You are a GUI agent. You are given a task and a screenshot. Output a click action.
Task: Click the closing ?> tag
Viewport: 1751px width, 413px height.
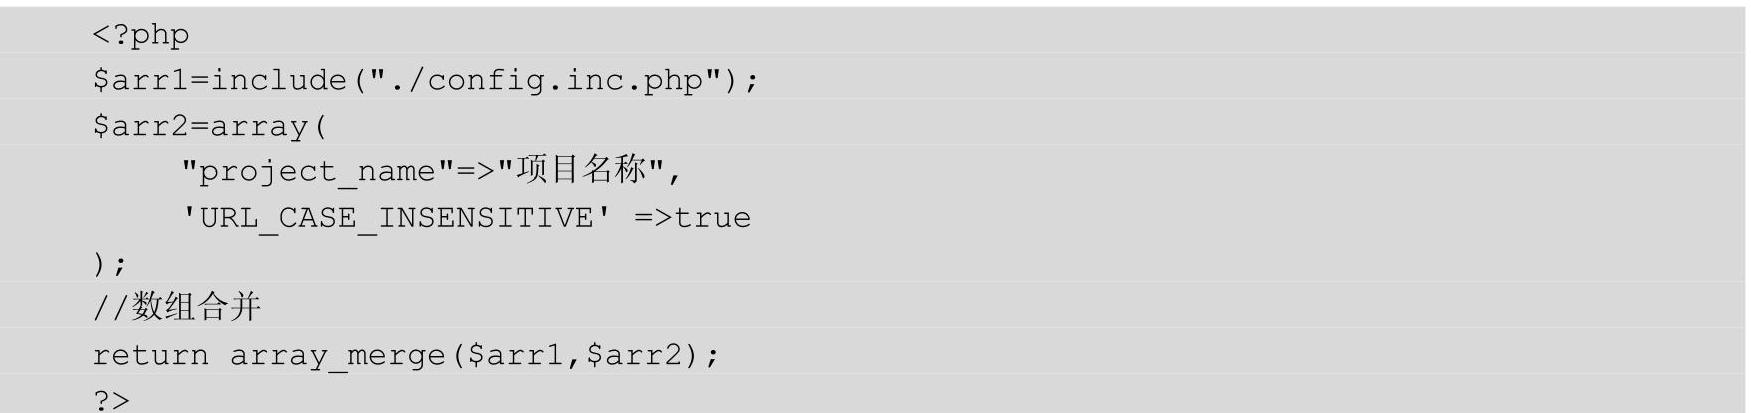(x=111, y=400)
